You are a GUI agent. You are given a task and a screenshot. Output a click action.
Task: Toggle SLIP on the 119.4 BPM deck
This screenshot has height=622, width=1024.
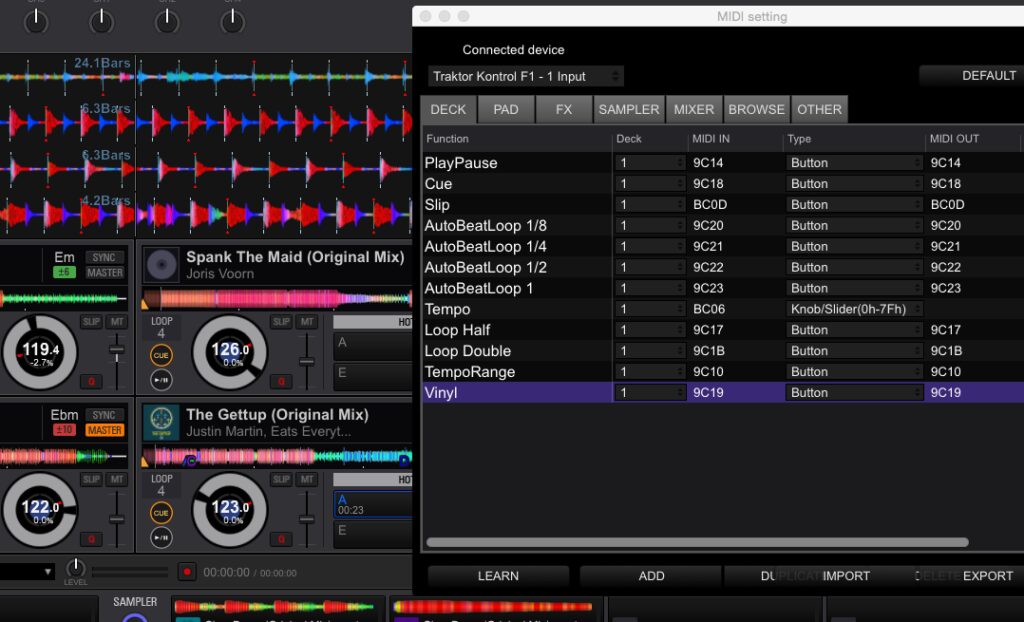click(91, 321)
